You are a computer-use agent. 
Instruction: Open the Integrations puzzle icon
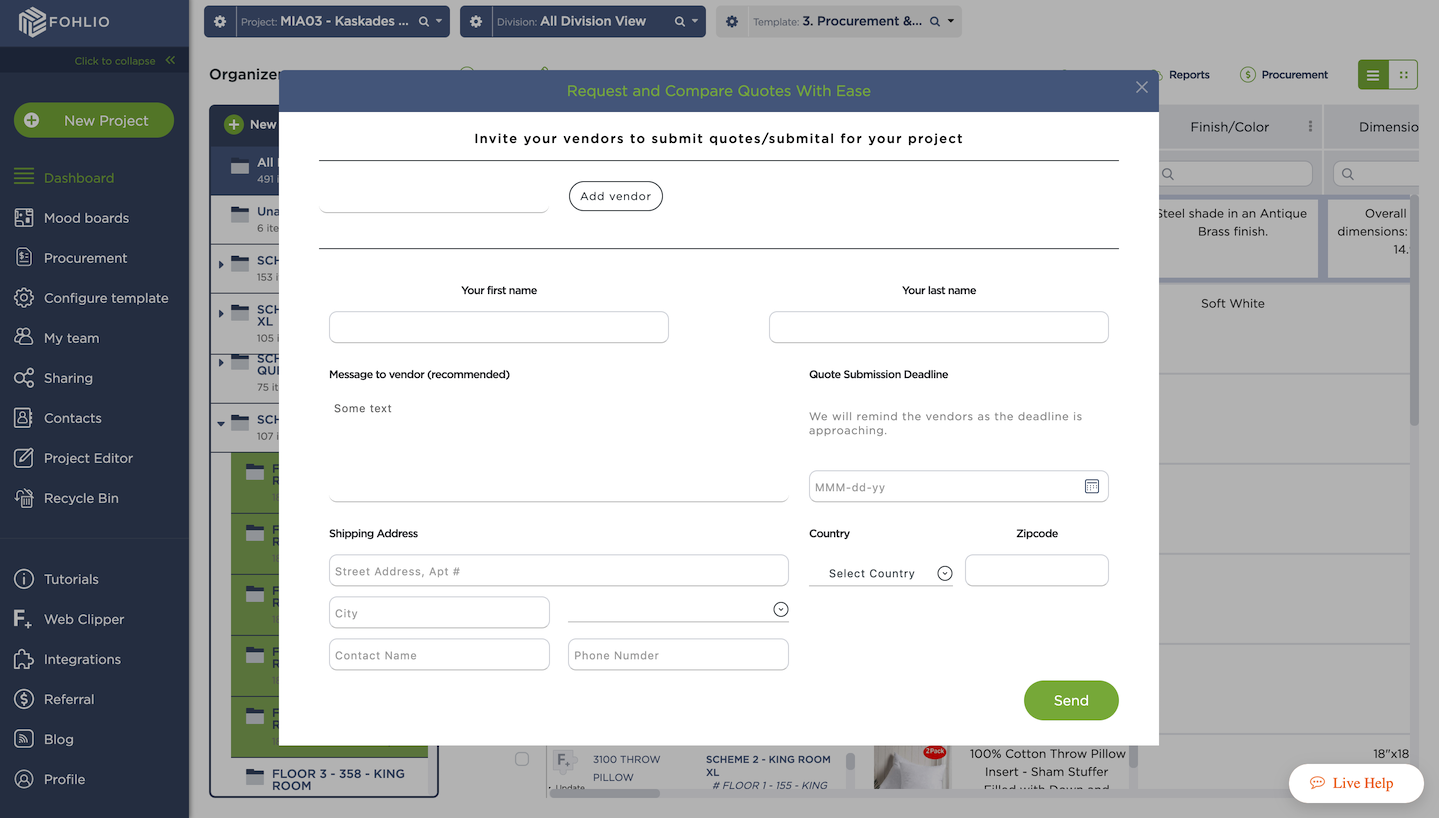[24, 659]
